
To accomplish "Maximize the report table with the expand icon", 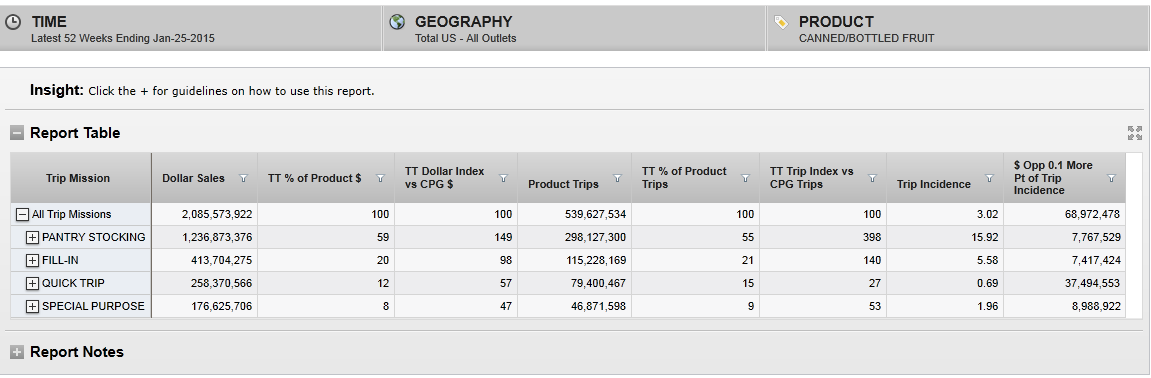I will pos(1135,133).
